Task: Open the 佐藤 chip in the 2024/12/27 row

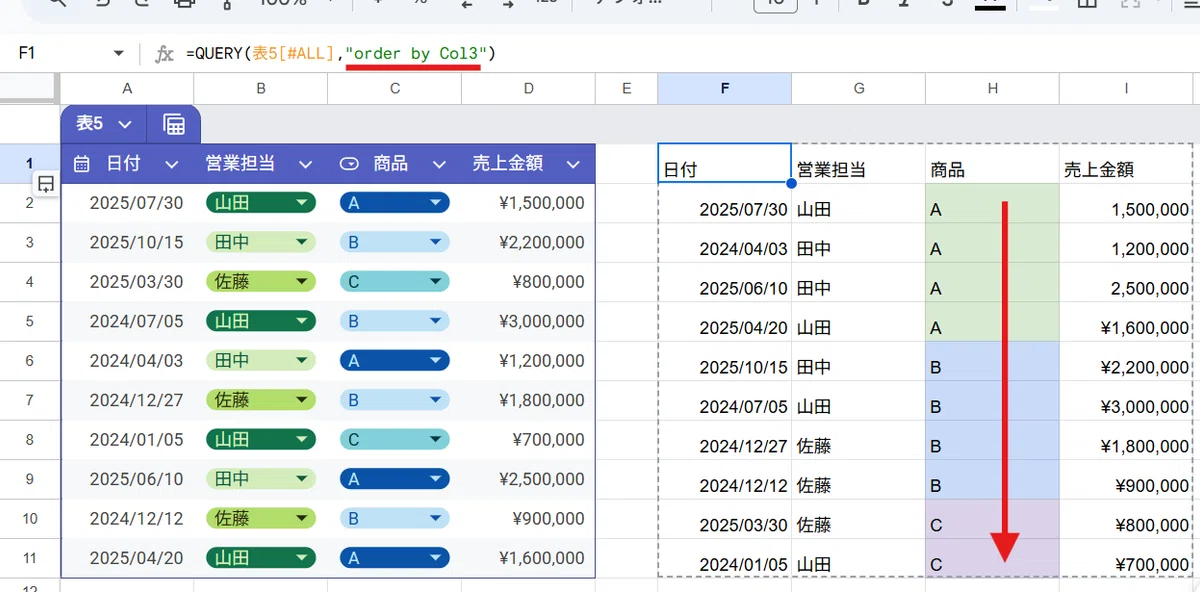Action: pos(261,400)
